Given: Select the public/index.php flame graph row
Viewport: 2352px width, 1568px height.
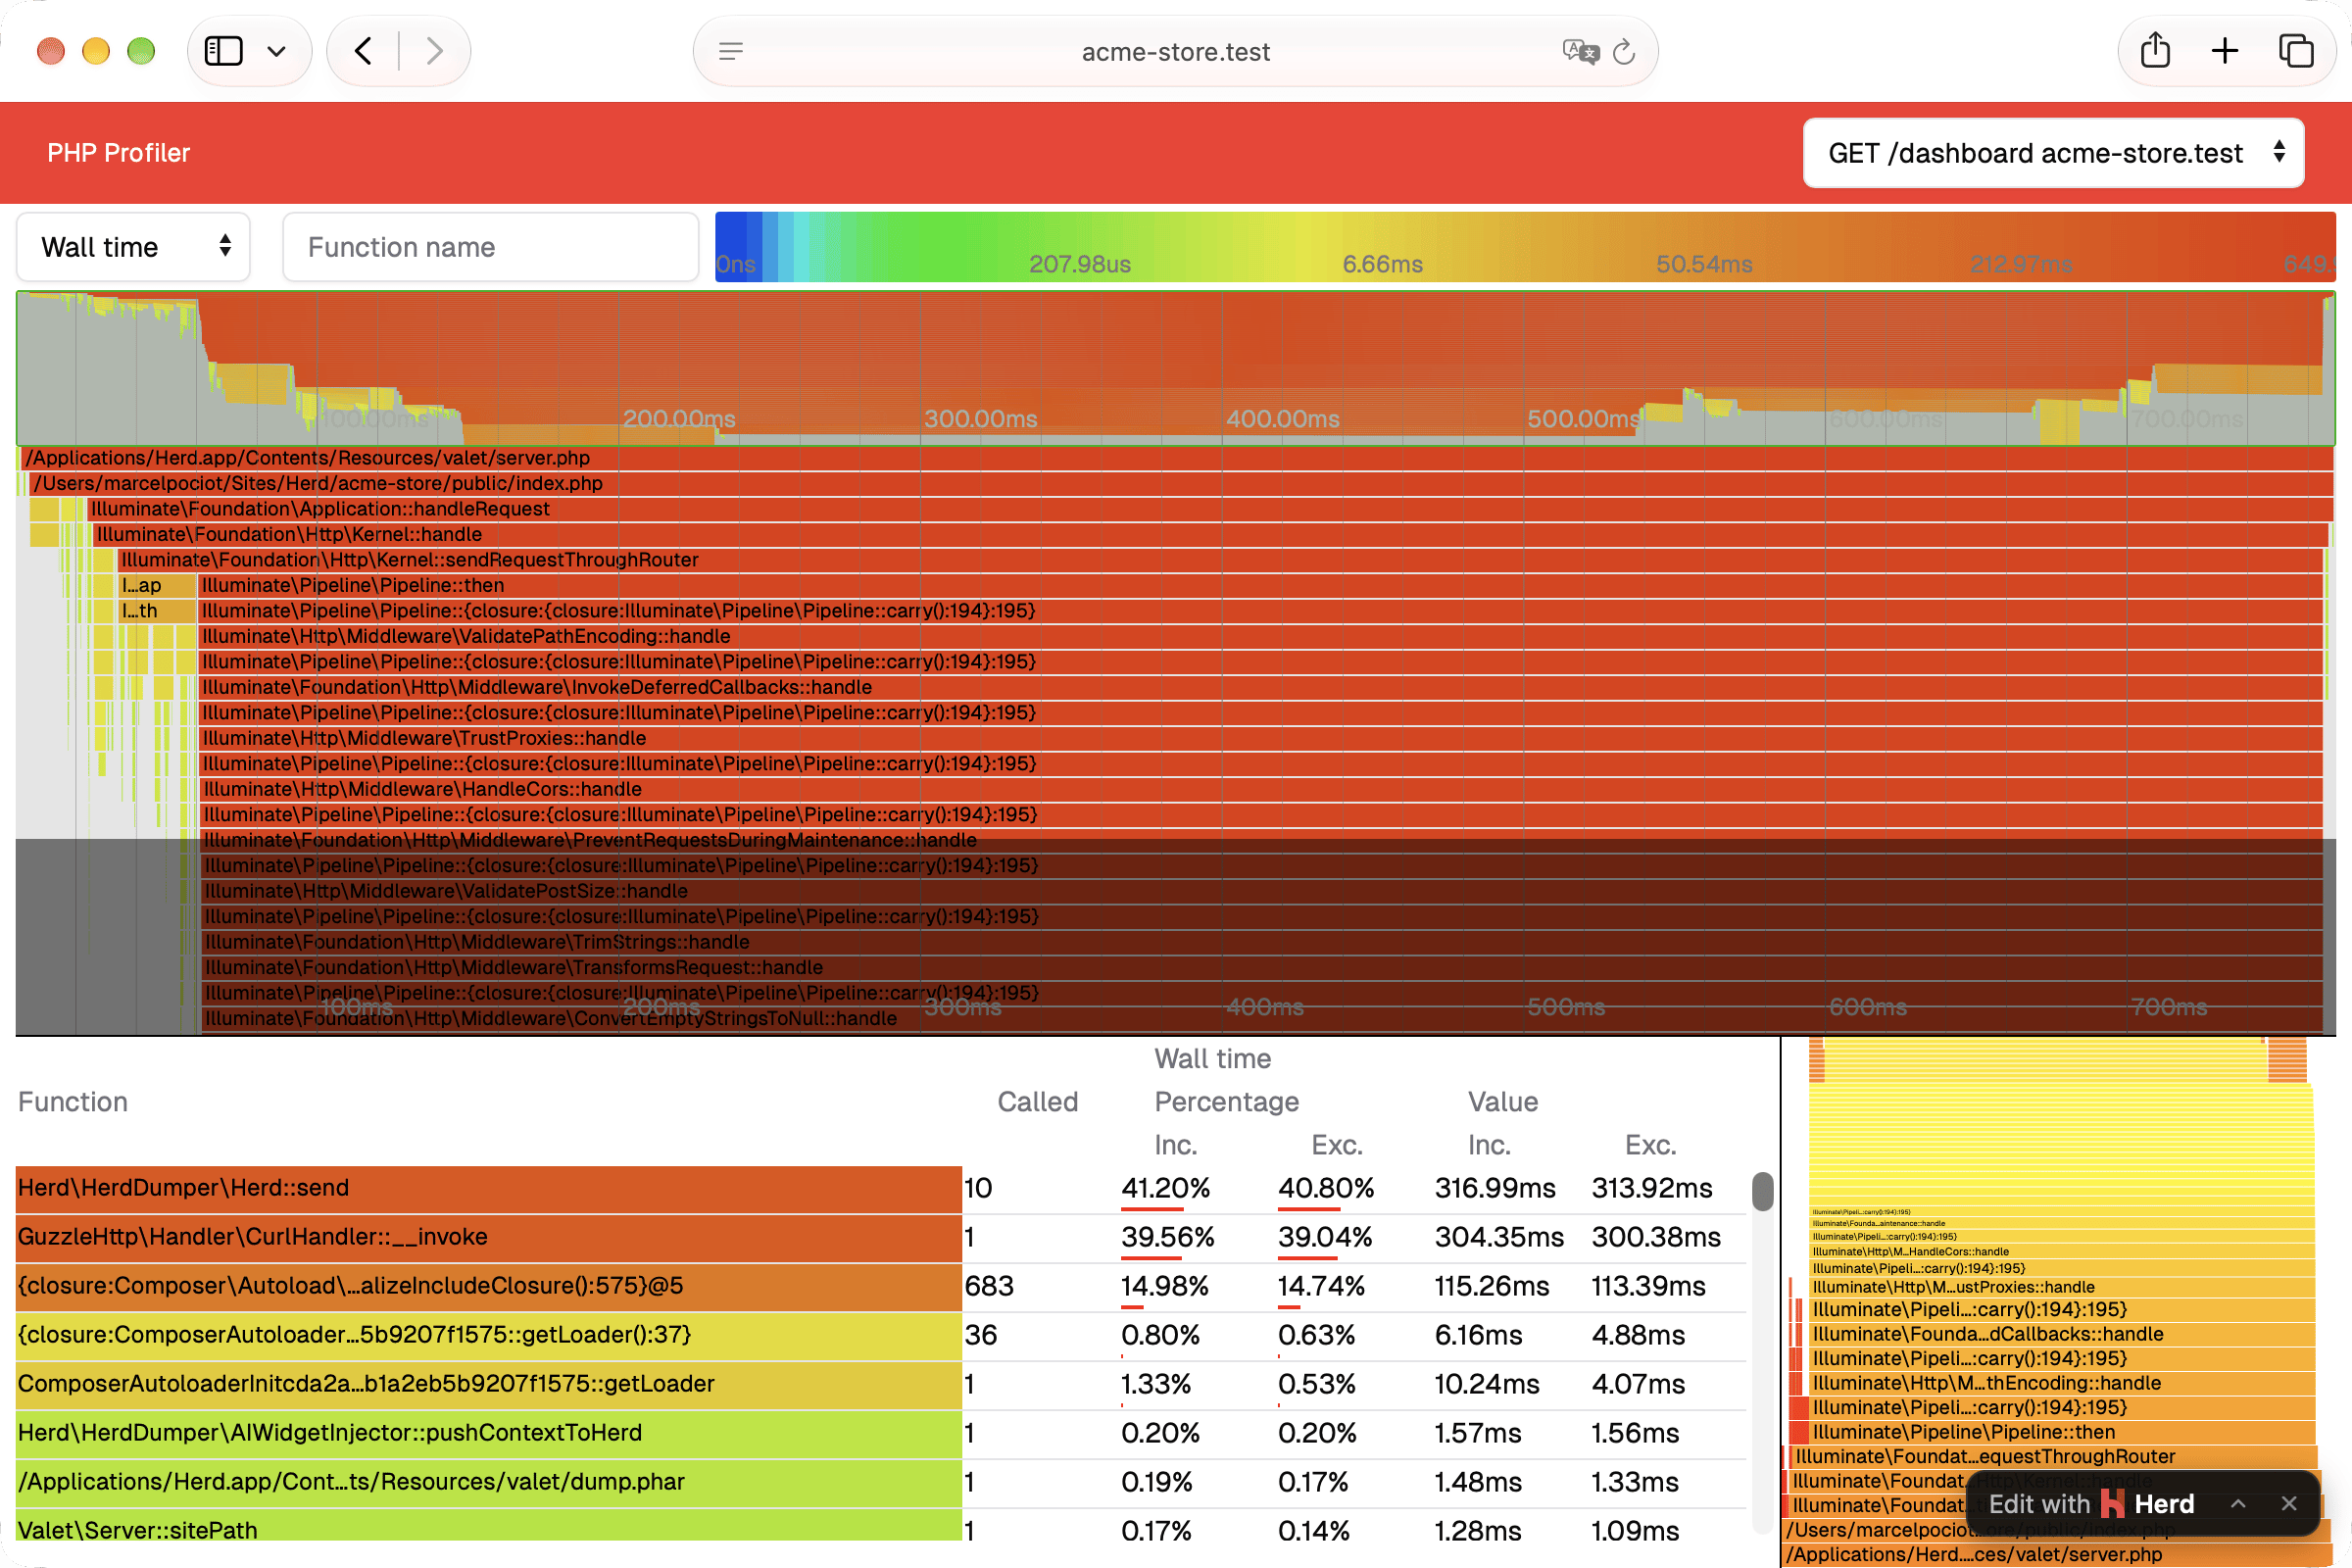Looking at the screenshot, I should click(x=1181, y=484).
